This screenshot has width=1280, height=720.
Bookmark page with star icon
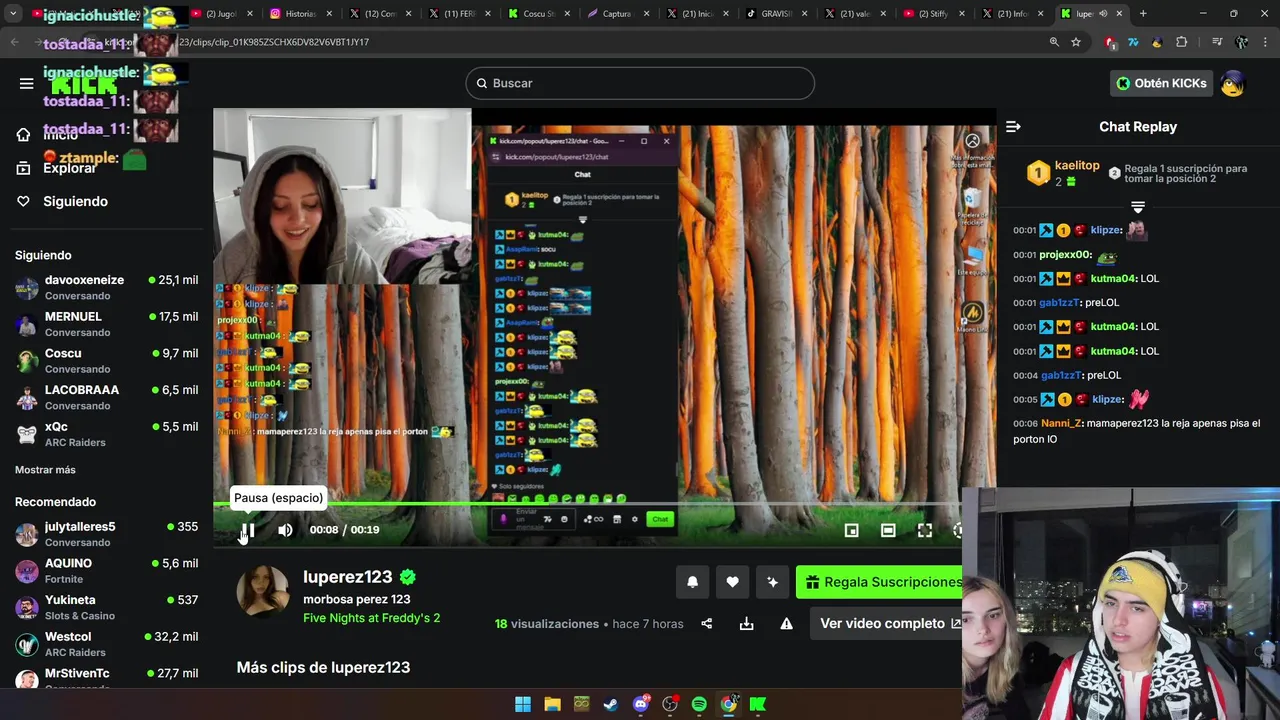(1076, 42)
